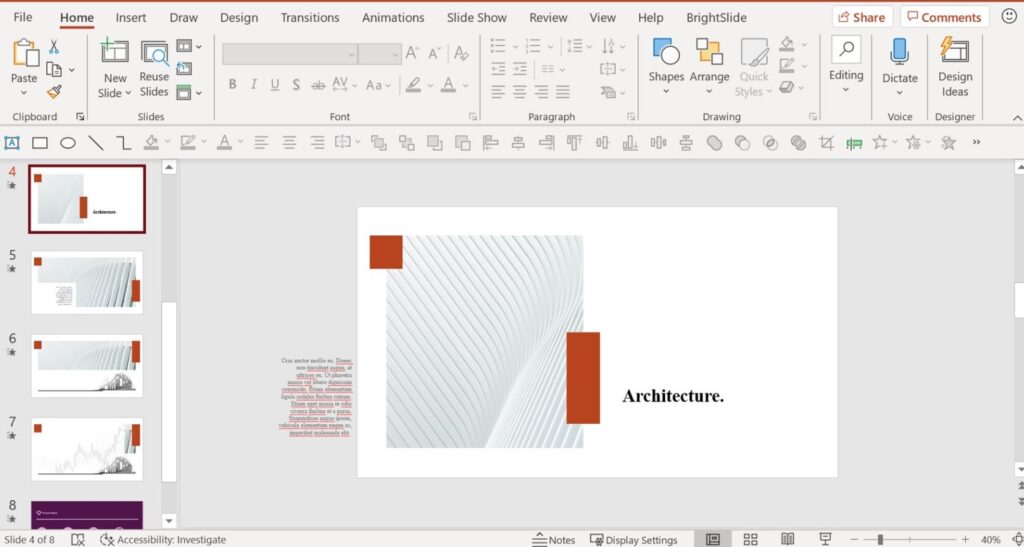The height and width of the screenshot is (547, 1024).
Task: Click the spell check icon in status bar
Action: (78, 540)
